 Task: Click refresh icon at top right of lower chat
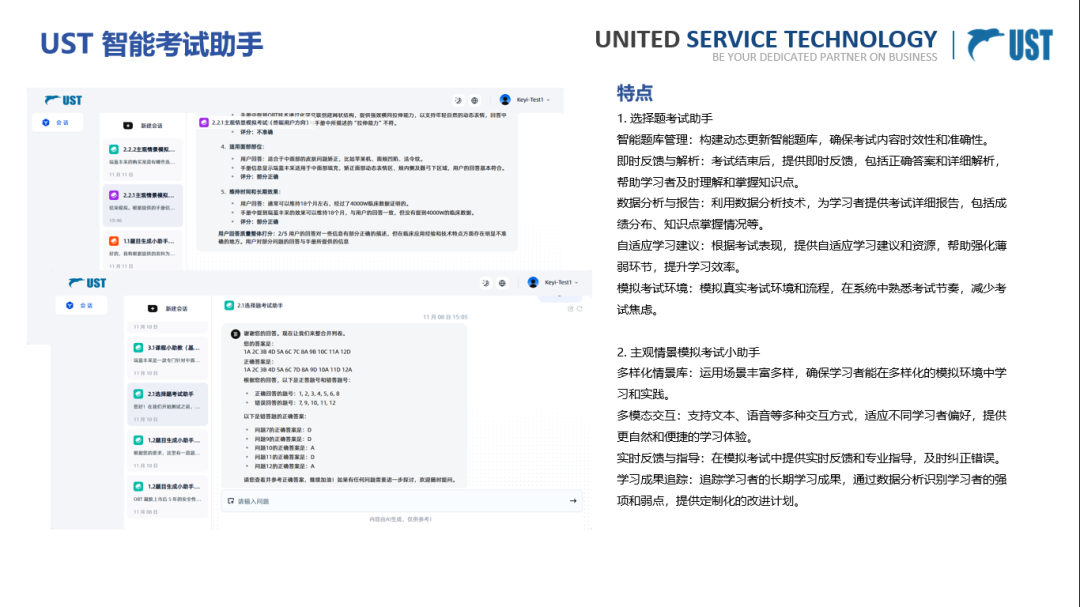click(580, 309)
